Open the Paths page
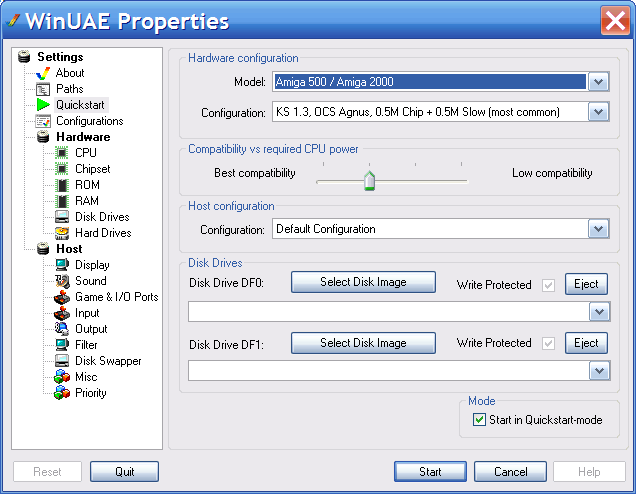This screenshot has width=636, height=494. click(70, 89)
